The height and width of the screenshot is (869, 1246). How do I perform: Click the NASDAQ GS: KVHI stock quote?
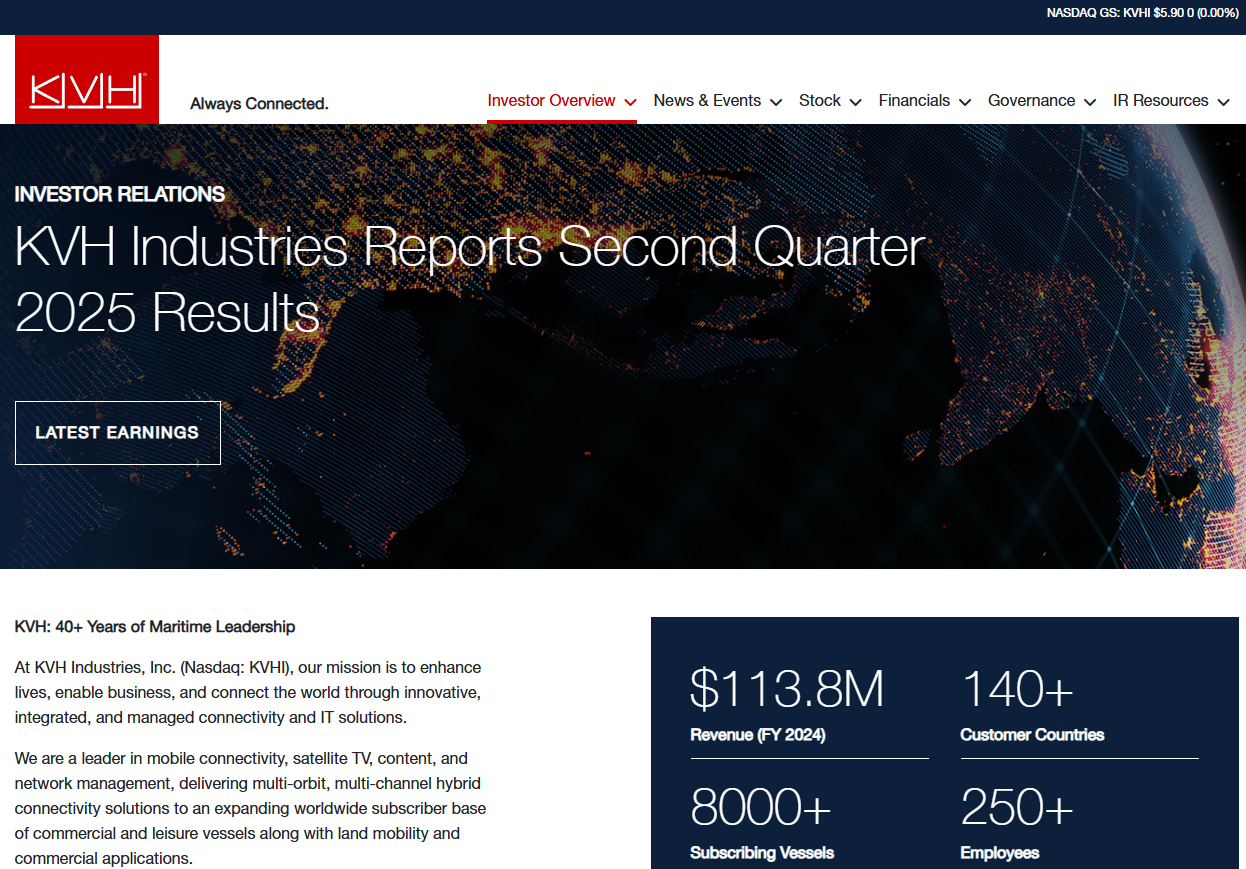1141,13
